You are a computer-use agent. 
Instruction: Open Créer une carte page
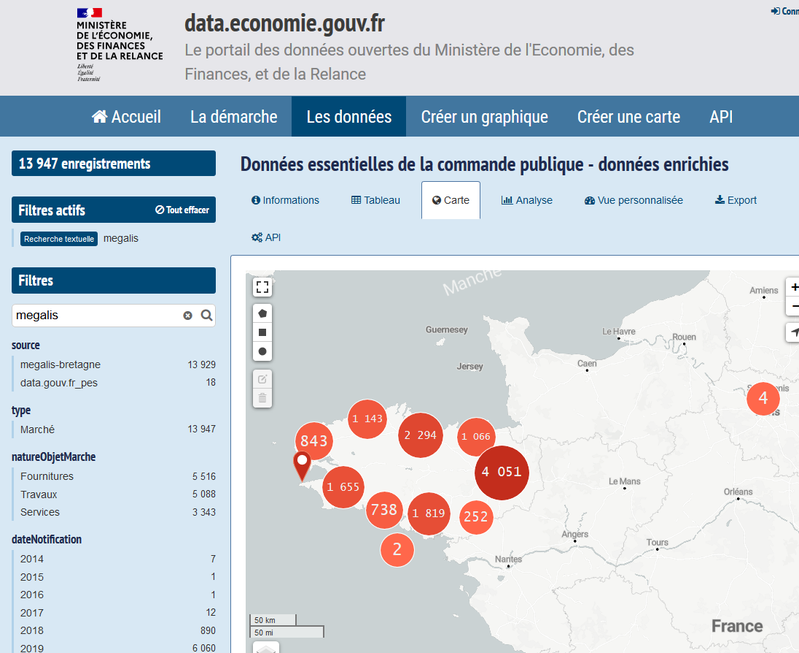pos(629,117)
